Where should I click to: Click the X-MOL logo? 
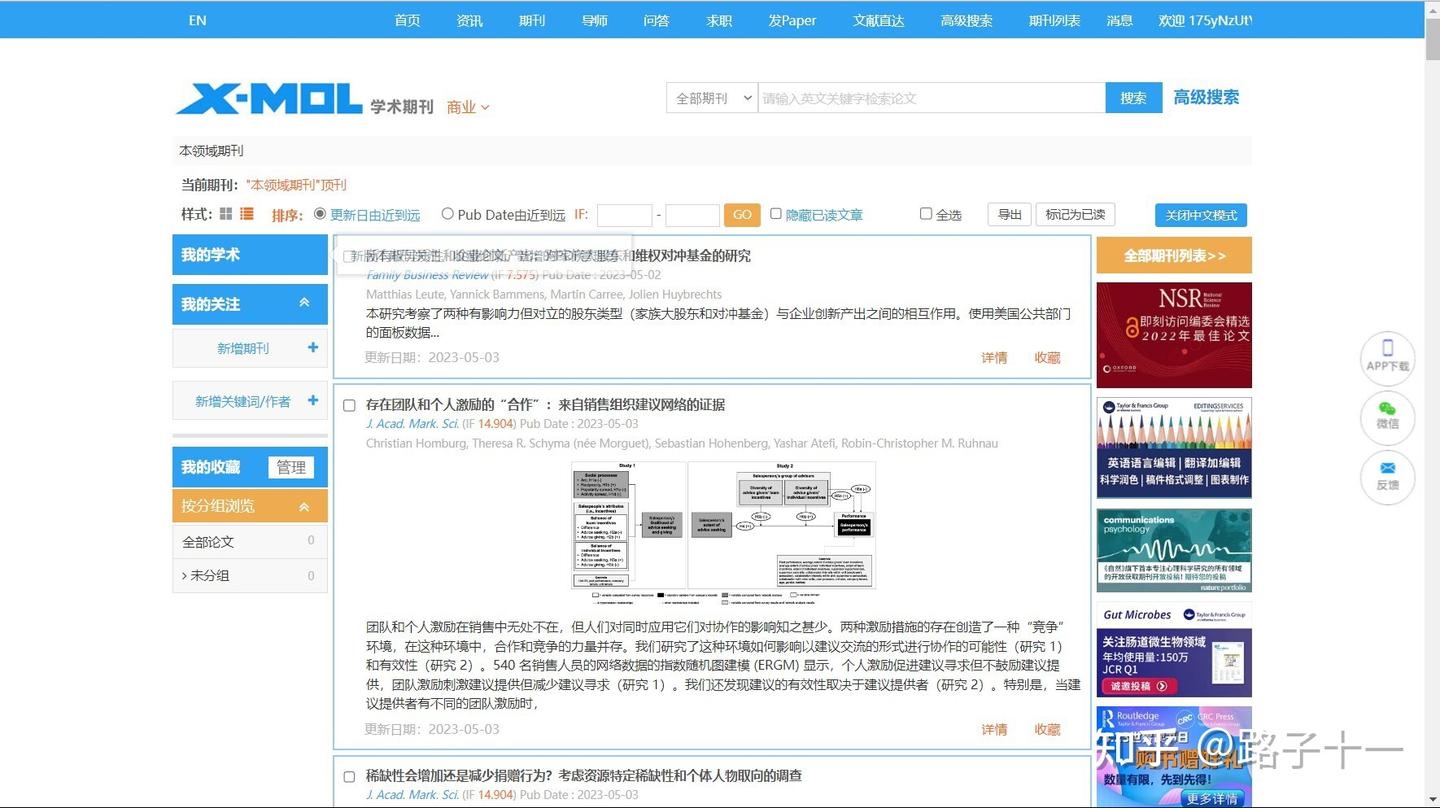pos(268,98)
